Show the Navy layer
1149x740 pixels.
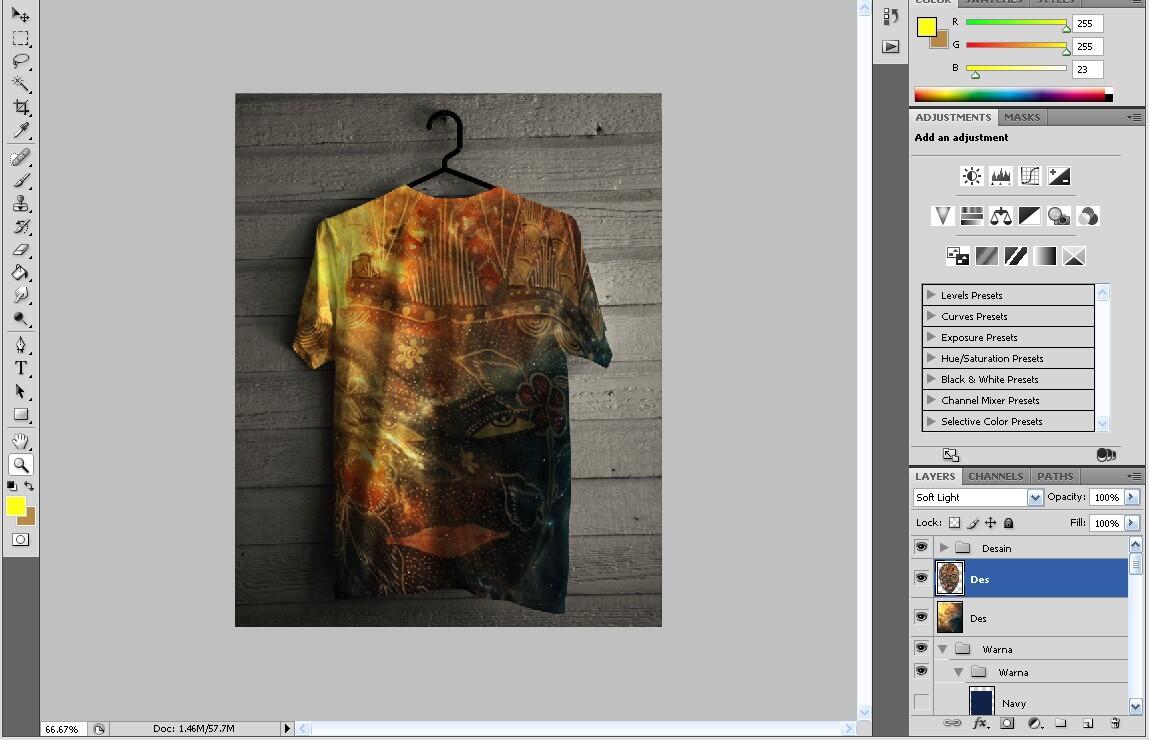(921, 702)
